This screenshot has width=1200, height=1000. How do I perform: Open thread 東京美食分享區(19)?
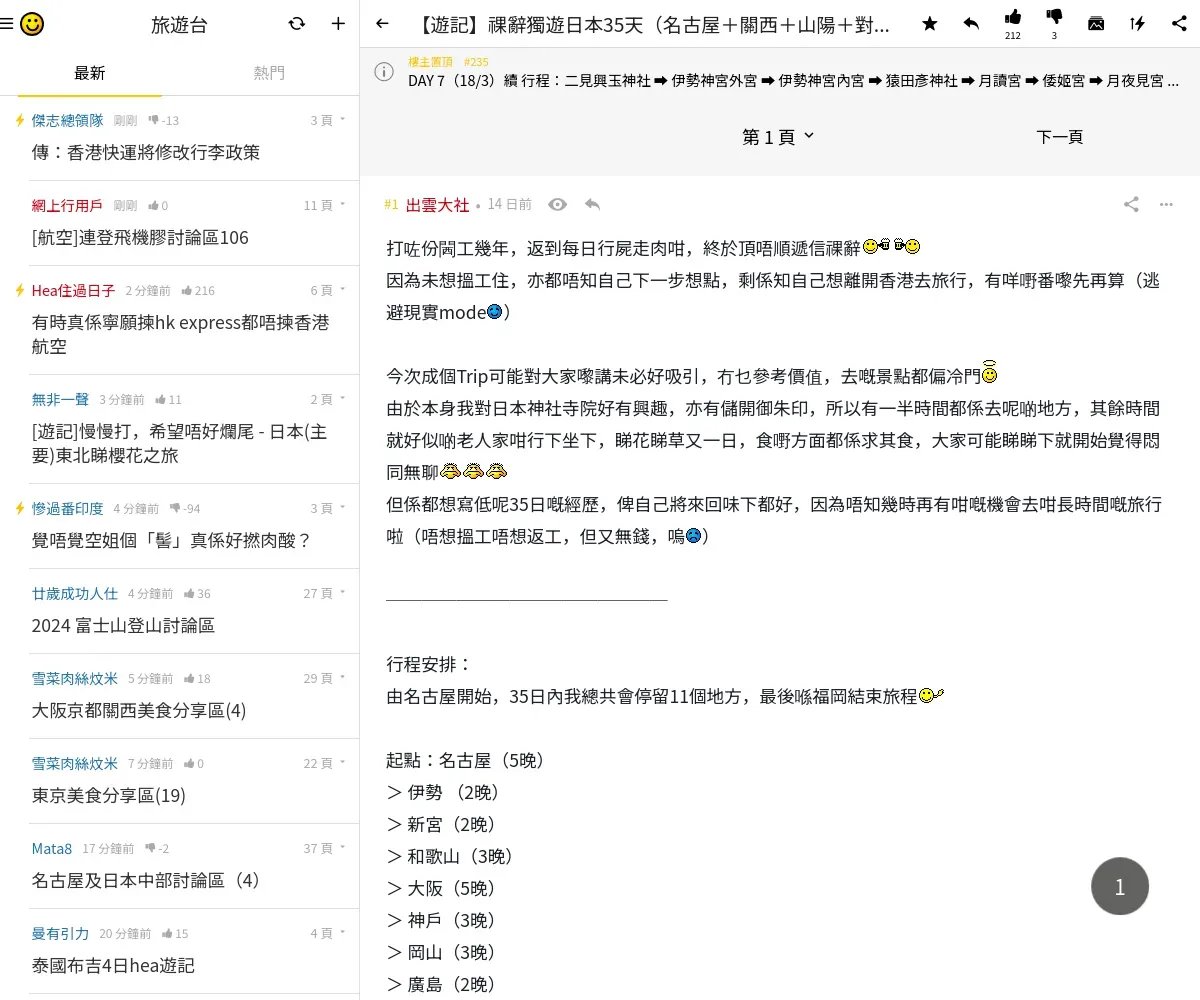point(109,795)
